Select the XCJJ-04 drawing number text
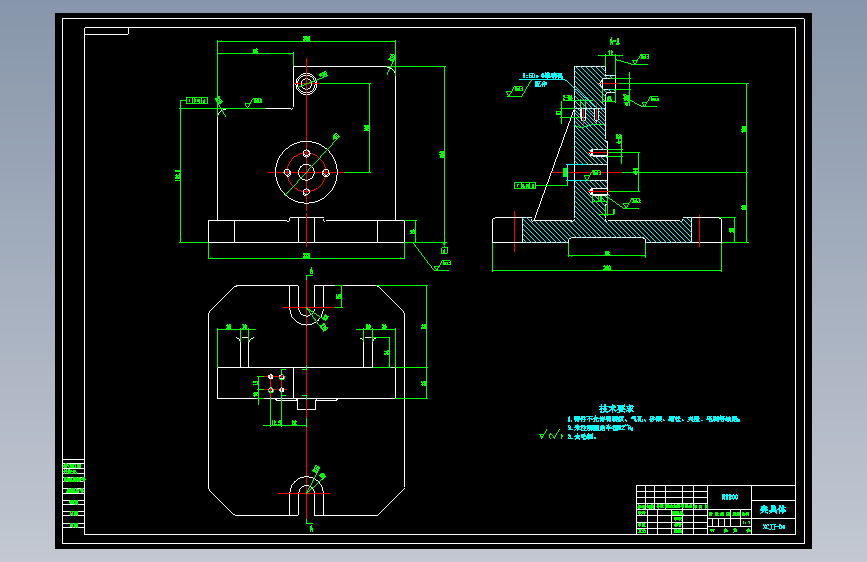 tap(774, 527)
